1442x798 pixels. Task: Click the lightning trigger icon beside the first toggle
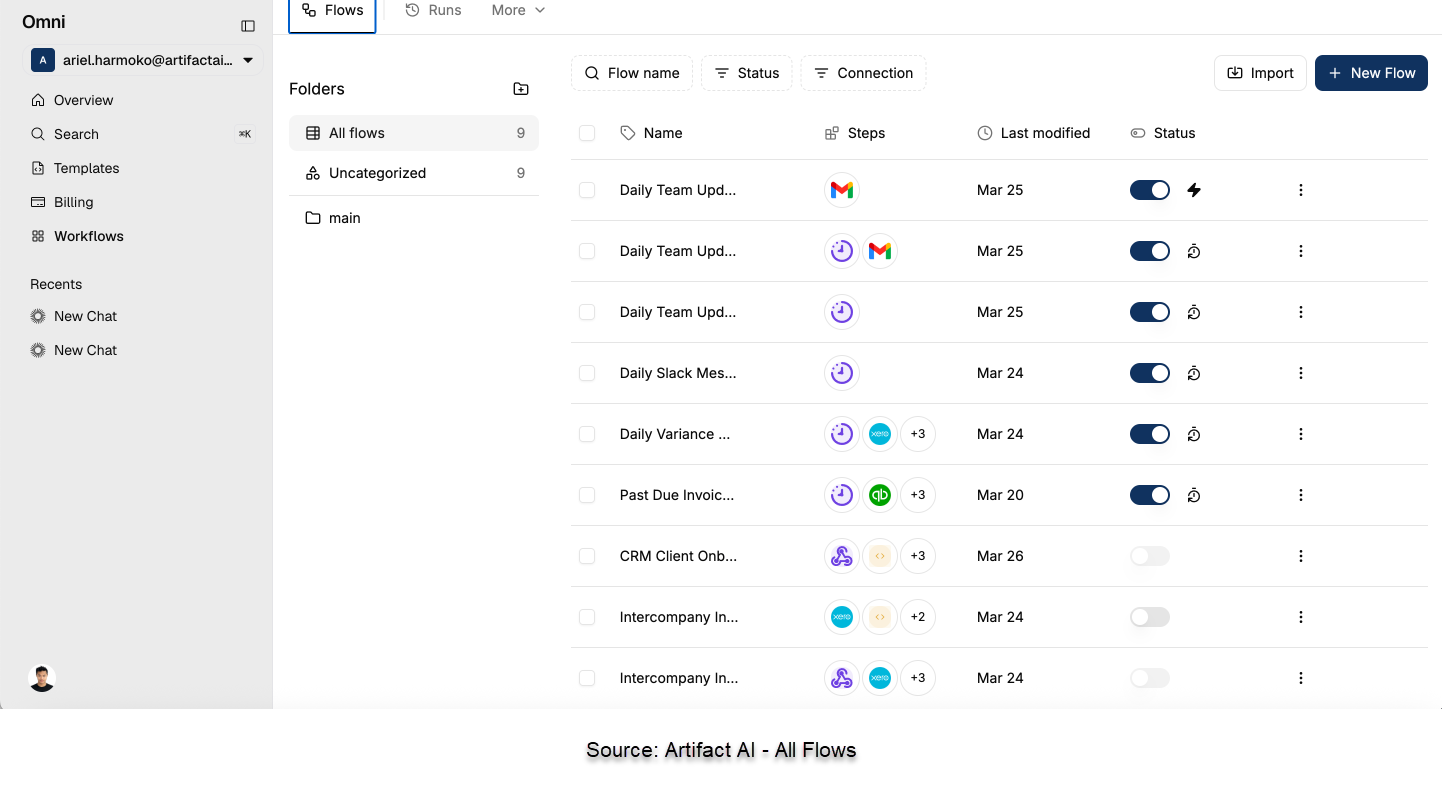click(1194, 189)
